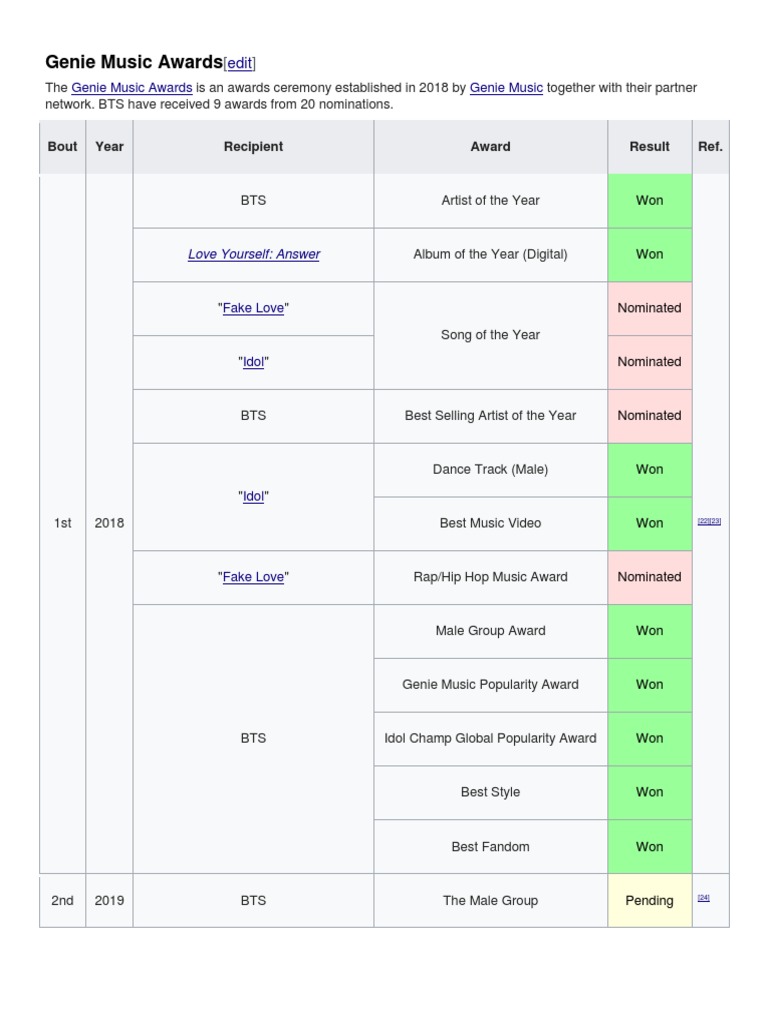Click the Bout column header

coord(62,146)
